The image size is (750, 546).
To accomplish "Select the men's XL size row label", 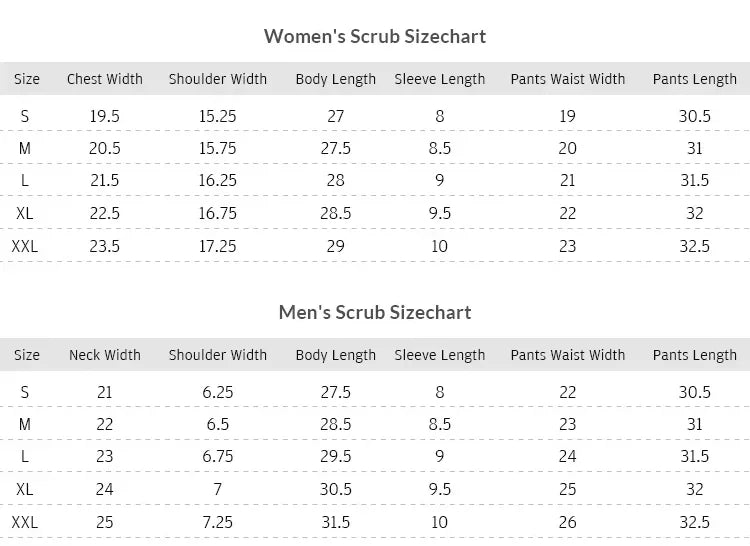I will click(25, 489).
